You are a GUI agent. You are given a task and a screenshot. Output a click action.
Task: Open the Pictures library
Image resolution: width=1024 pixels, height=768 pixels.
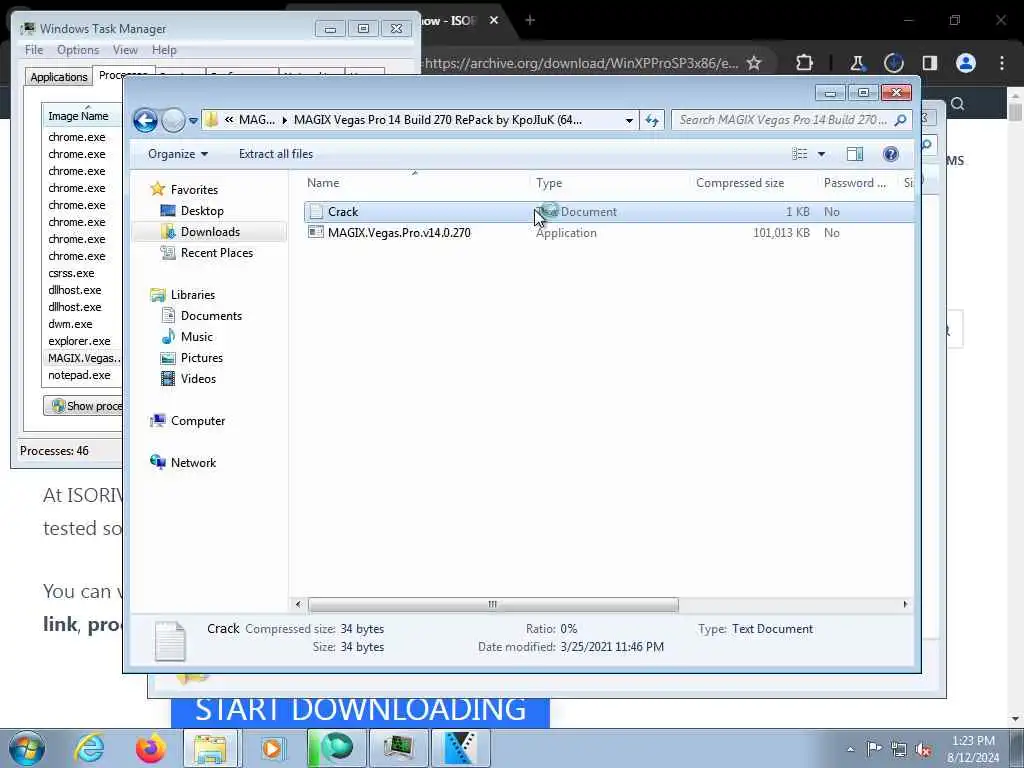[201, 358]
